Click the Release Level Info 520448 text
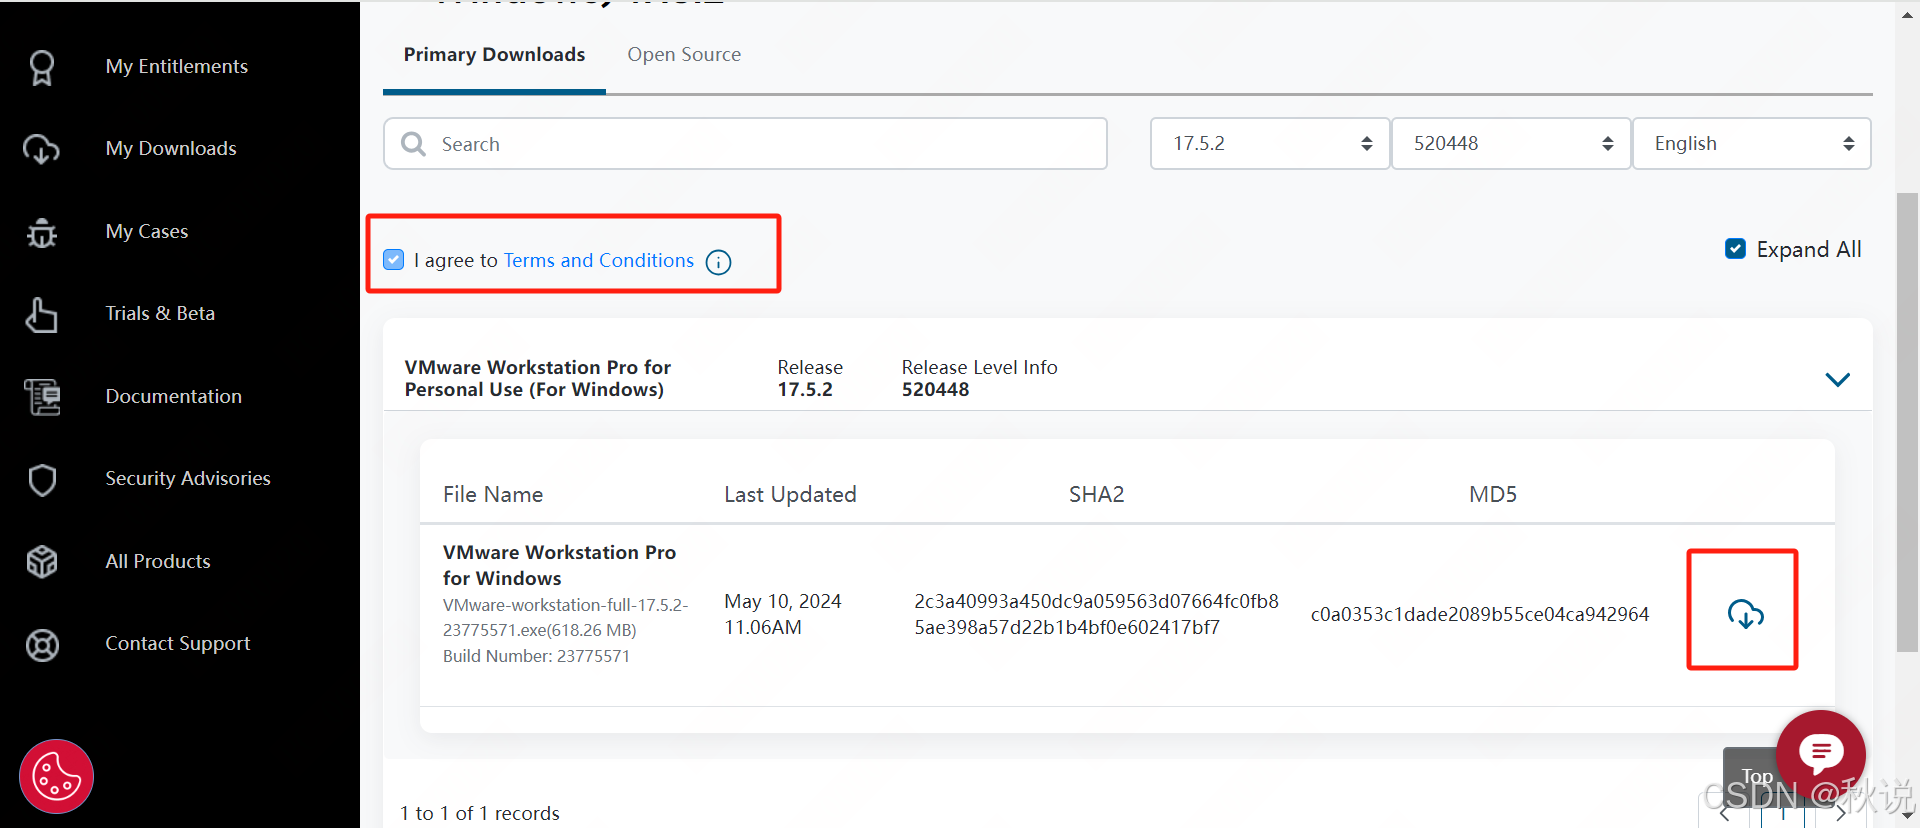Screen dimensions: 1920x828 click(979, 378)
